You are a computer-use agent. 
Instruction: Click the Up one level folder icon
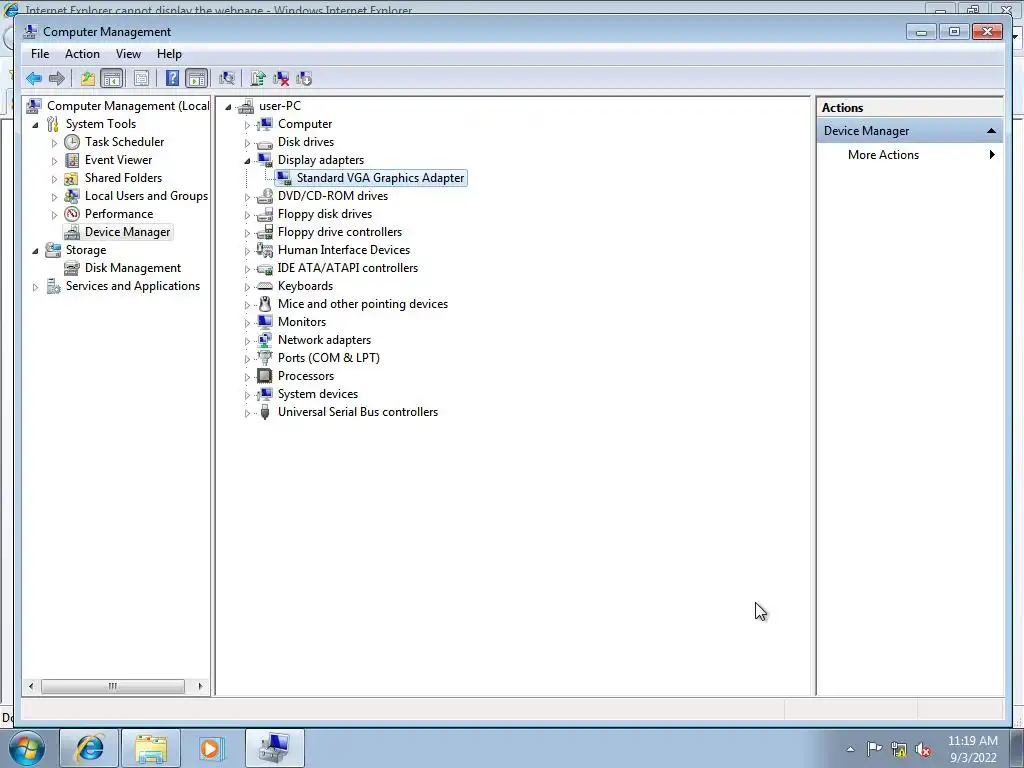(x=88, y=79)
